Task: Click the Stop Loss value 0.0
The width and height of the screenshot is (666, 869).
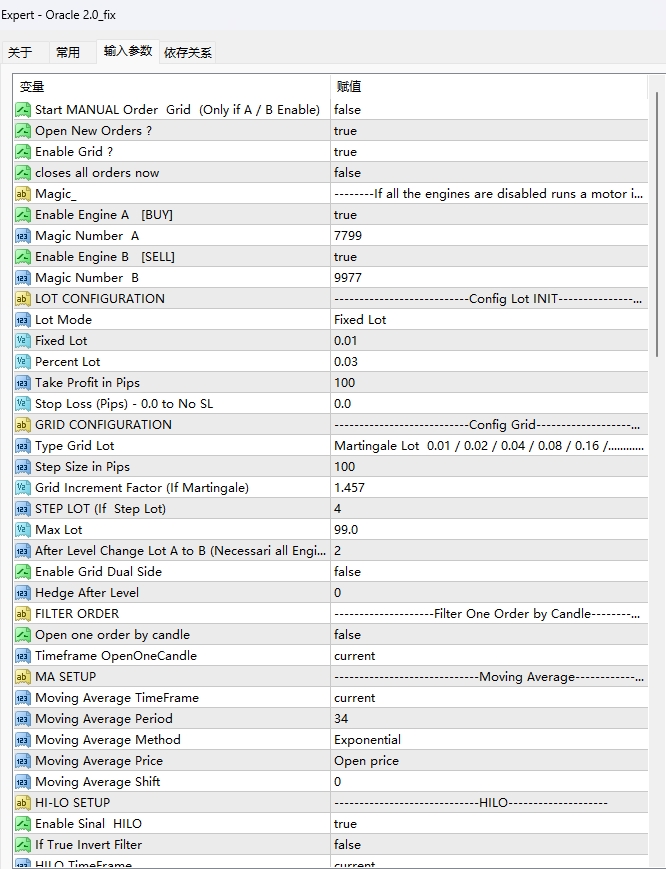Action: 489,404
